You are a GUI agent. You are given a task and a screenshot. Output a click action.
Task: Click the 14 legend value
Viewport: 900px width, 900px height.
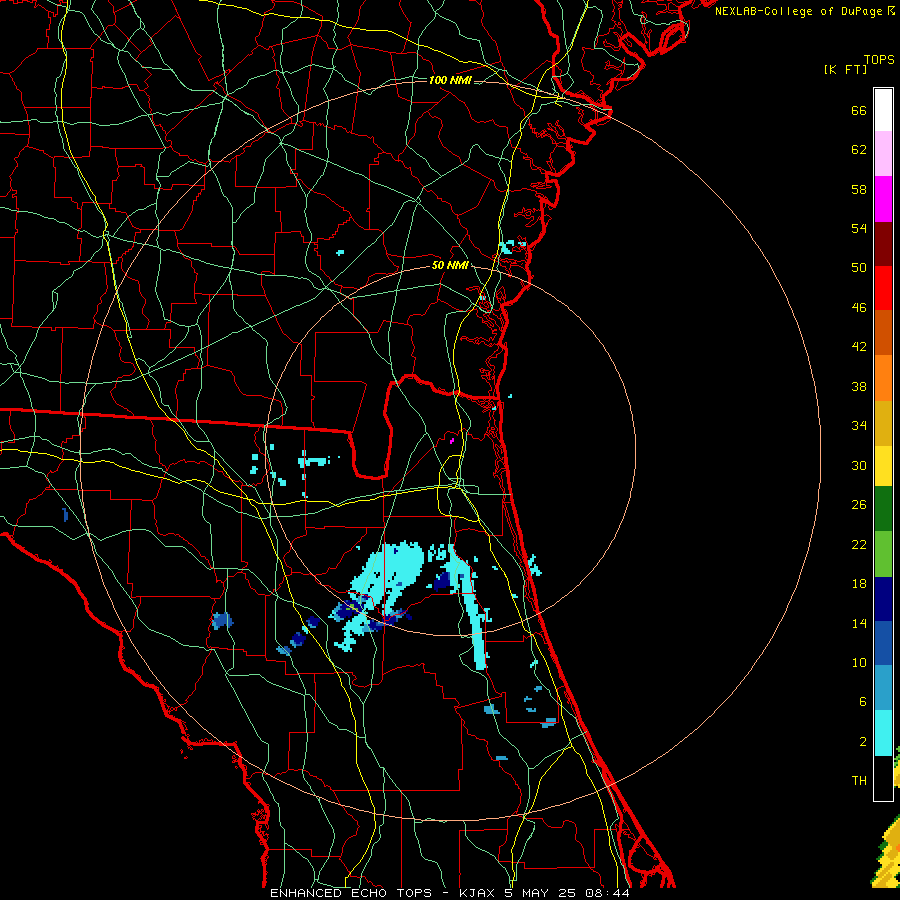coord(859,623)
